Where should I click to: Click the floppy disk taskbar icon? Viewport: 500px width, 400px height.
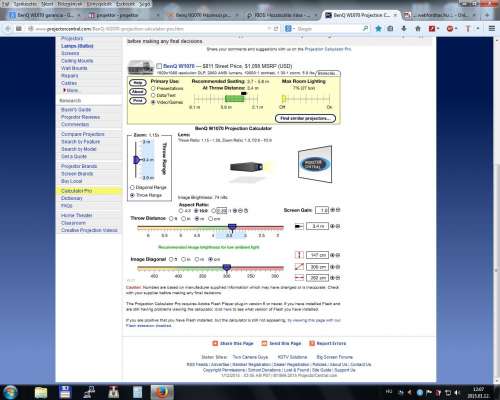66,392
